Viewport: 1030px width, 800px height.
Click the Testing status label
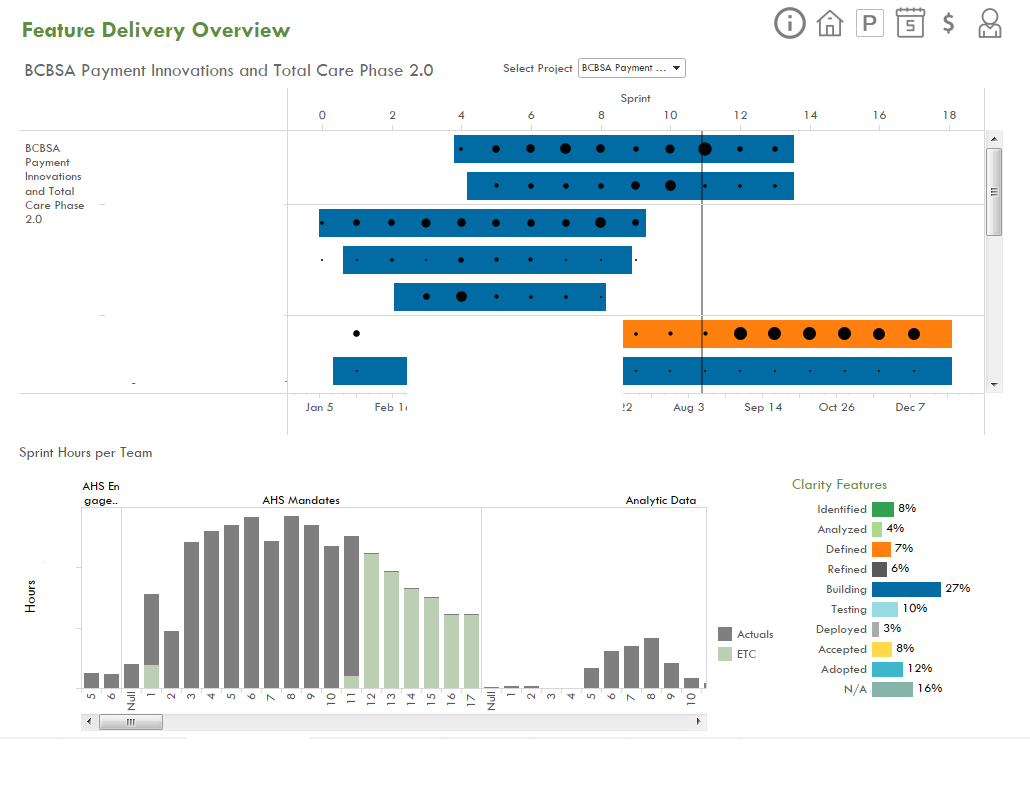[849, 610]
